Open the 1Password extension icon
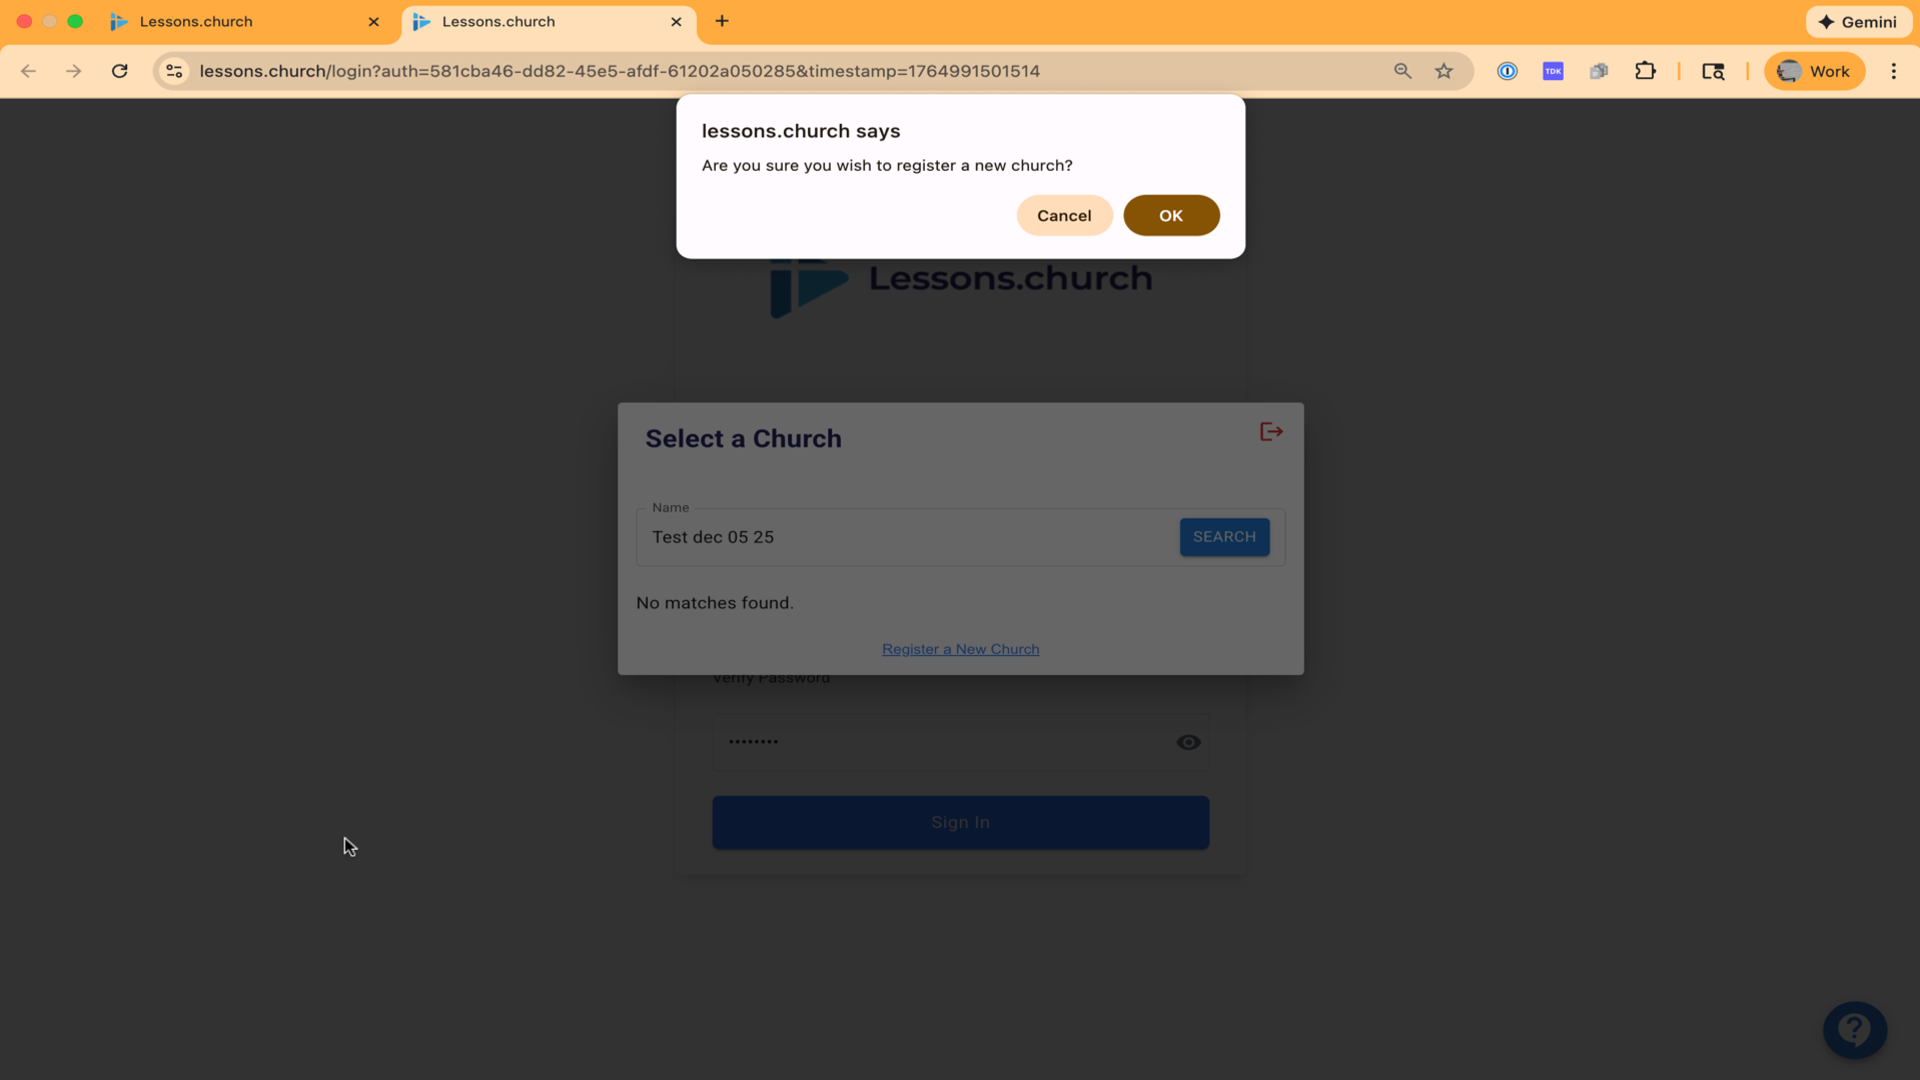 pyautogui.click(x=1507, y=71)
